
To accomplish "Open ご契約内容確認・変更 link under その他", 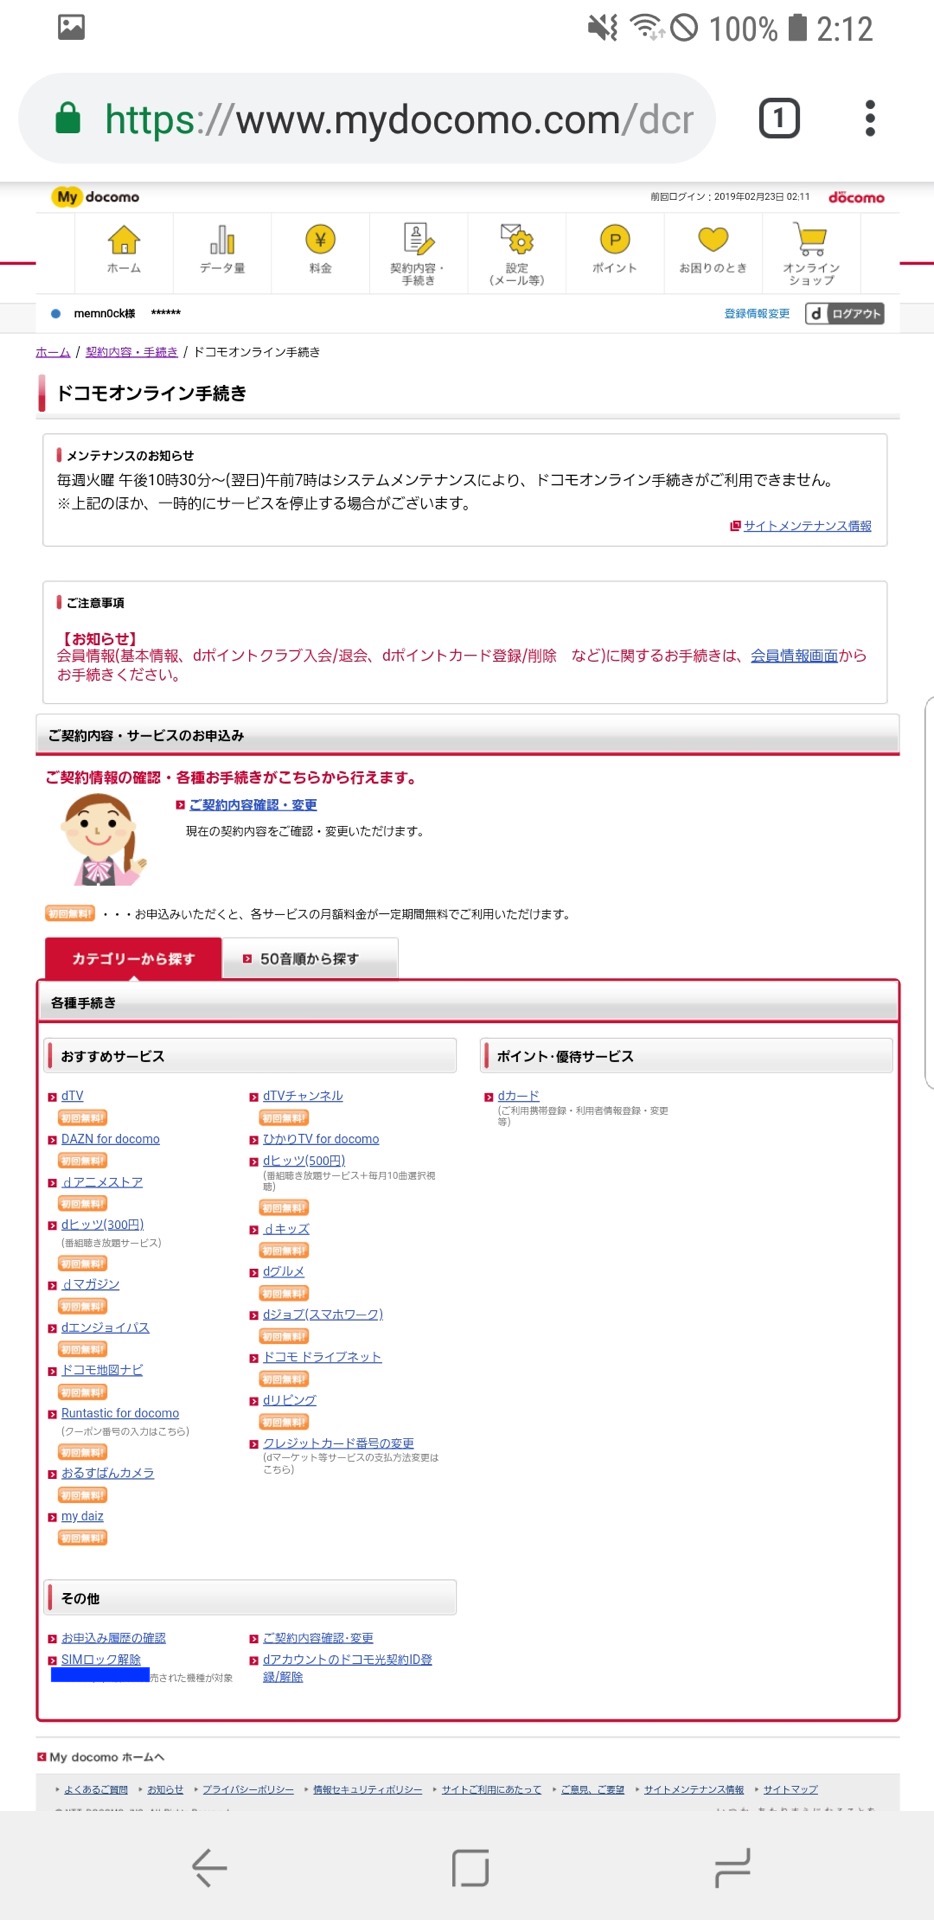I will (x=318, y=1638).
